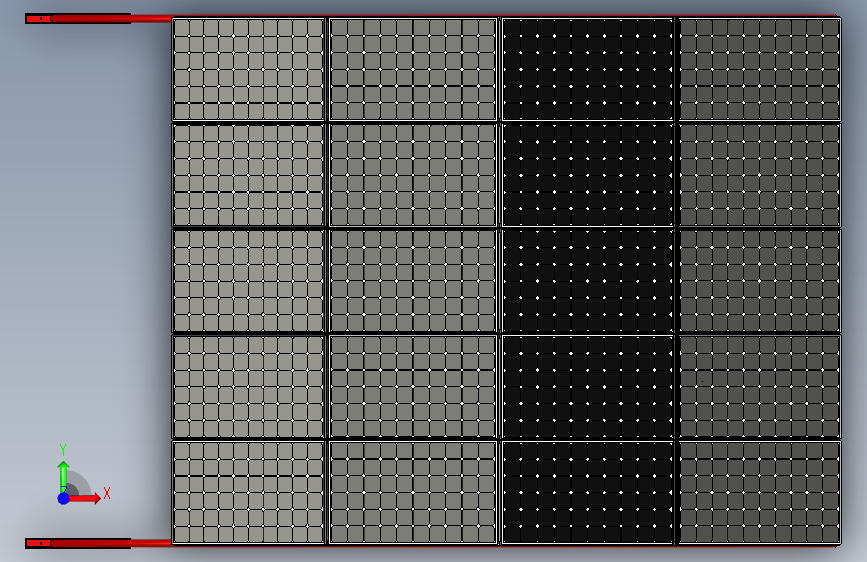867x562 pixels.
Task: Select the black solar panel in bottom row
Action: click(x=588, y=492)
